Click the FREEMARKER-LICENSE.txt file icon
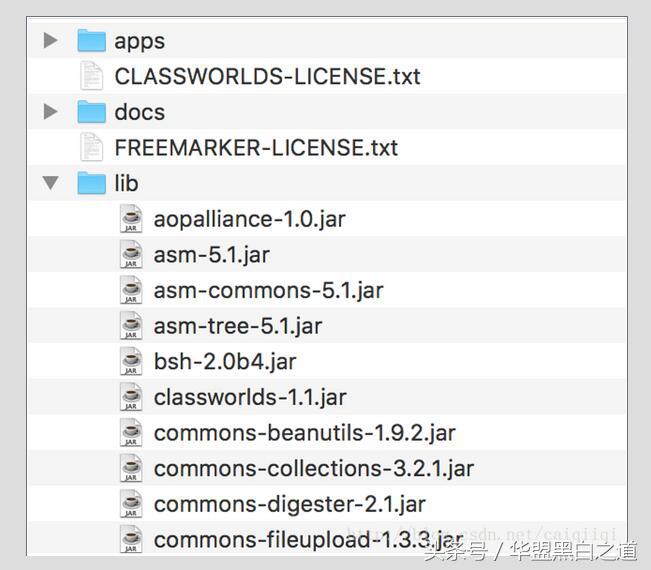Viewport: 651px width, 570px height. pyautogui.click(x=91, y=147)
